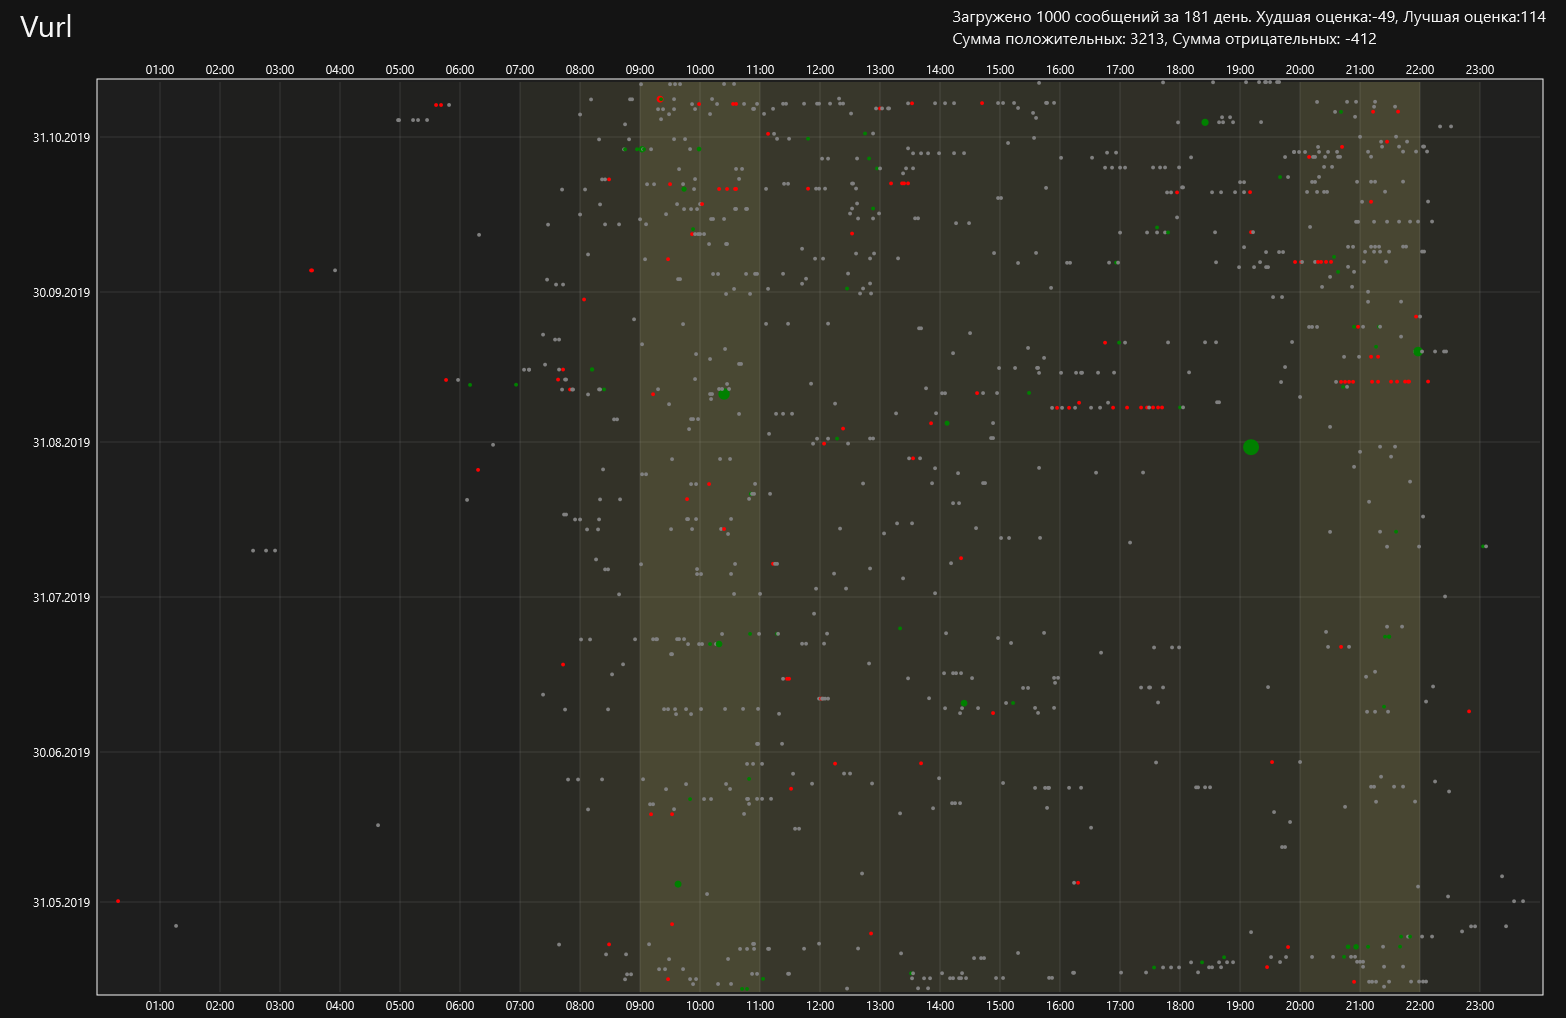Image resolution: width=1566 pixels, height=1018 pixels.
Task: Click the 23:00 label on the top time axis
Action: click(1480, 69)
